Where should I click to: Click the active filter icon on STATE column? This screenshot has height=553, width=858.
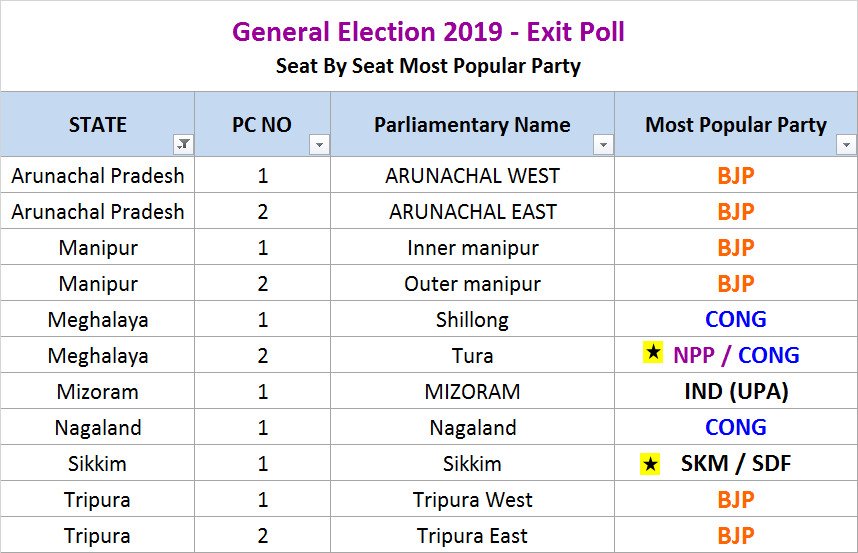tap(183, 145)
